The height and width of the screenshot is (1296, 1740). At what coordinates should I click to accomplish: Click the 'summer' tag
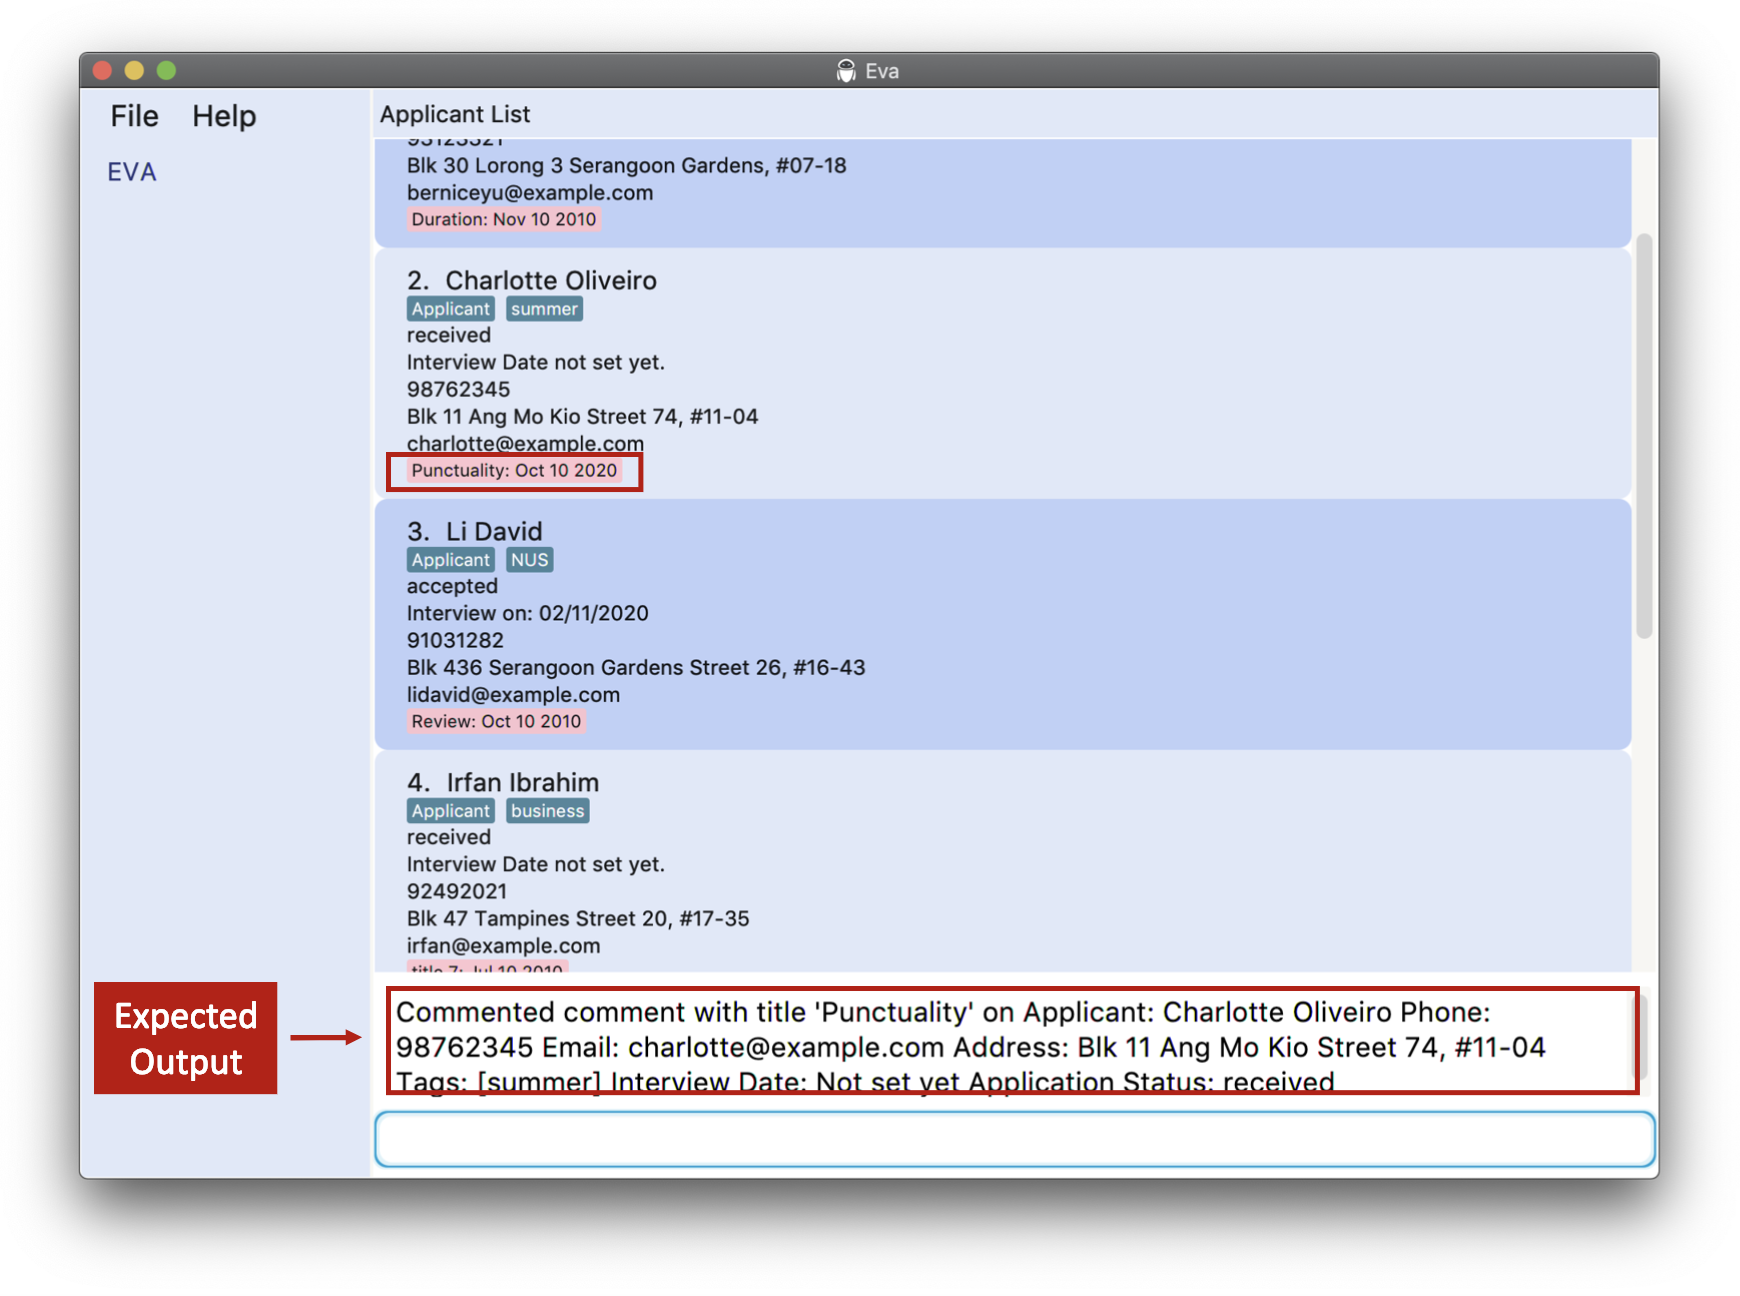(544, 309)
